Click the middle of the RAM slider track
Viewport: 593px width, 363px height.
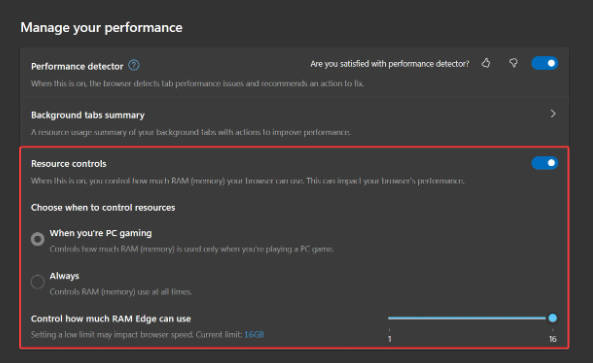[x=468, y=318]
